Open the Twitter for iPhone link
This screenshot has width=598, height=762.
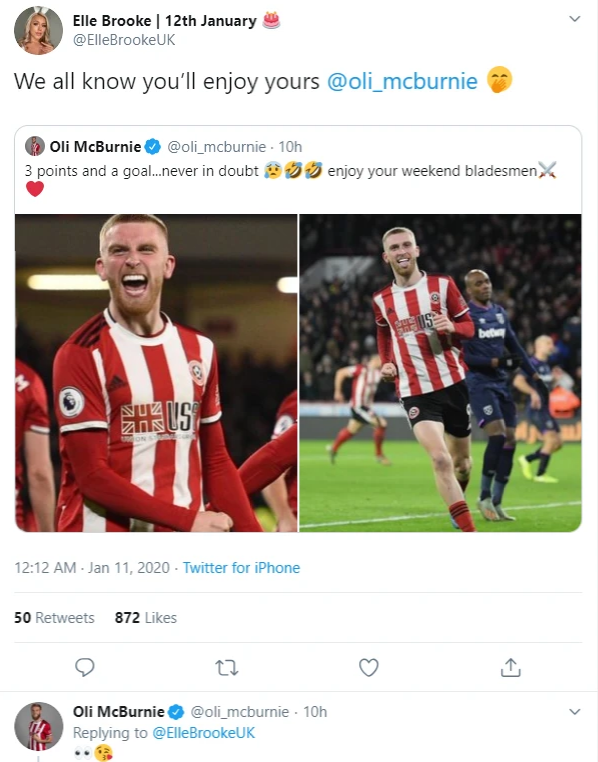pyautogui.click(x=241, y=568)
